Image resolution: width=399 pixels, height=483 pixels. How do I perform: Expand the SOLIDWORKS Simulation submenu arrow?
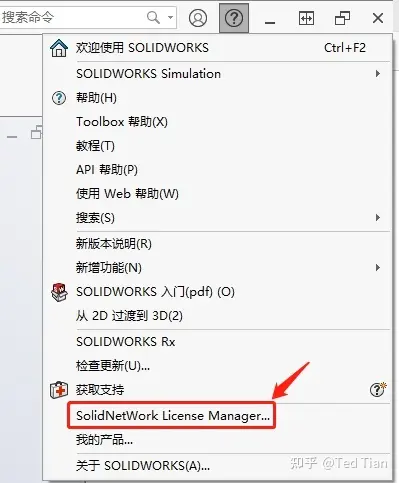tap(378, 73)
